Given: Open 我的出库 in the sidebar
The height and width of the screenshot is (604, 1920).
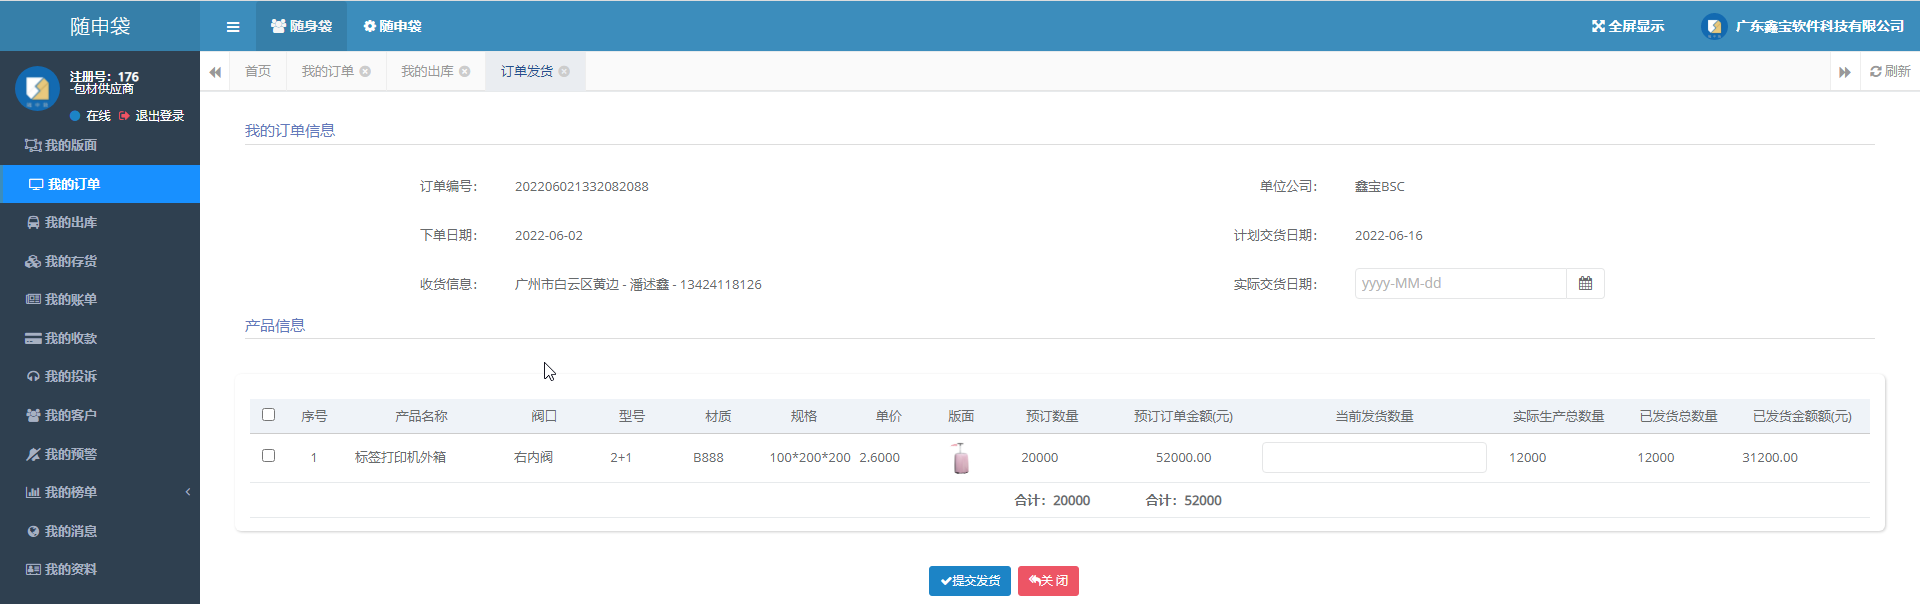Looking at the screenshot, I should pyautogui.click(x=100, y=222).
